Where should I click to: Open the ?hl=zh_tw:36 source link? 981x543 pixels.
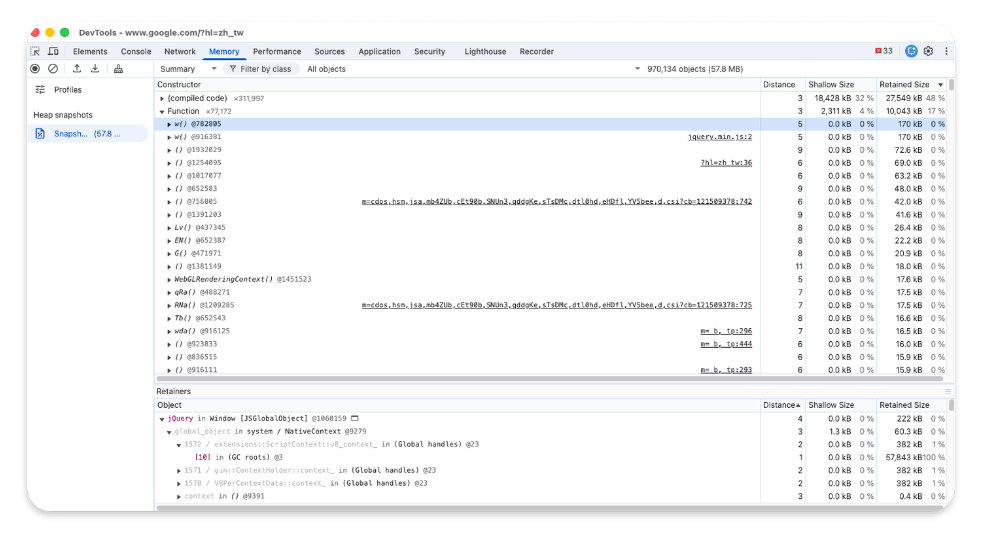[x=726, y=163]
